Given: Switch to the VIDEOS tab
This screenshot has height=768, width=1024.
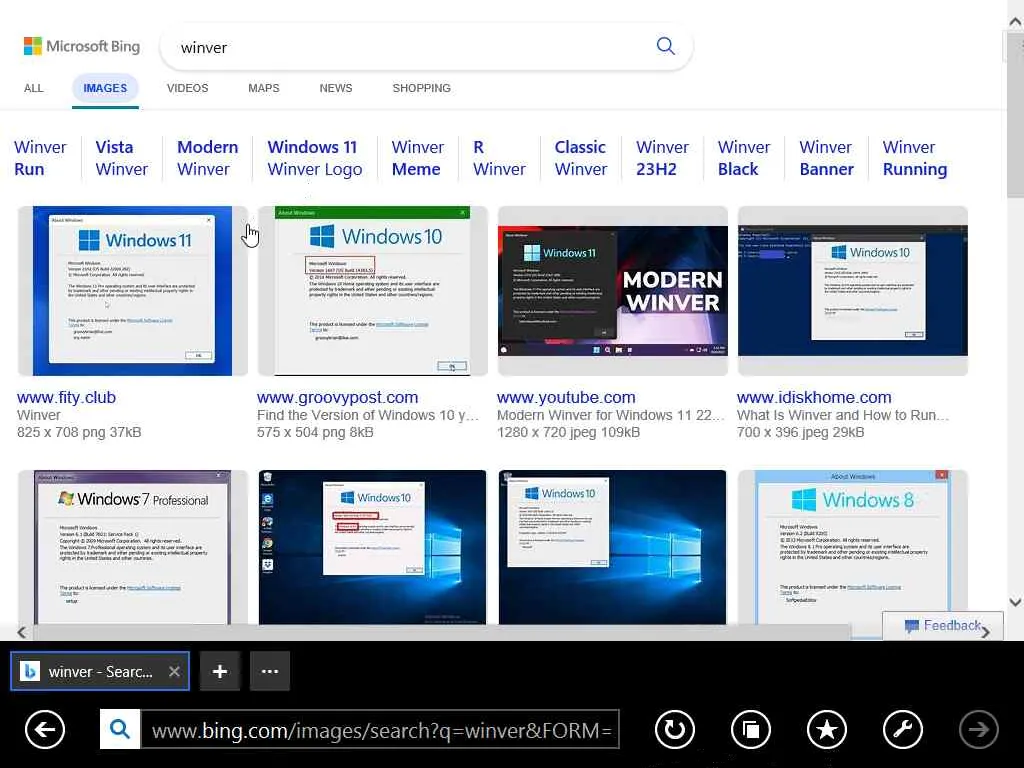Looking at the screenshot, I should point(187,88).
